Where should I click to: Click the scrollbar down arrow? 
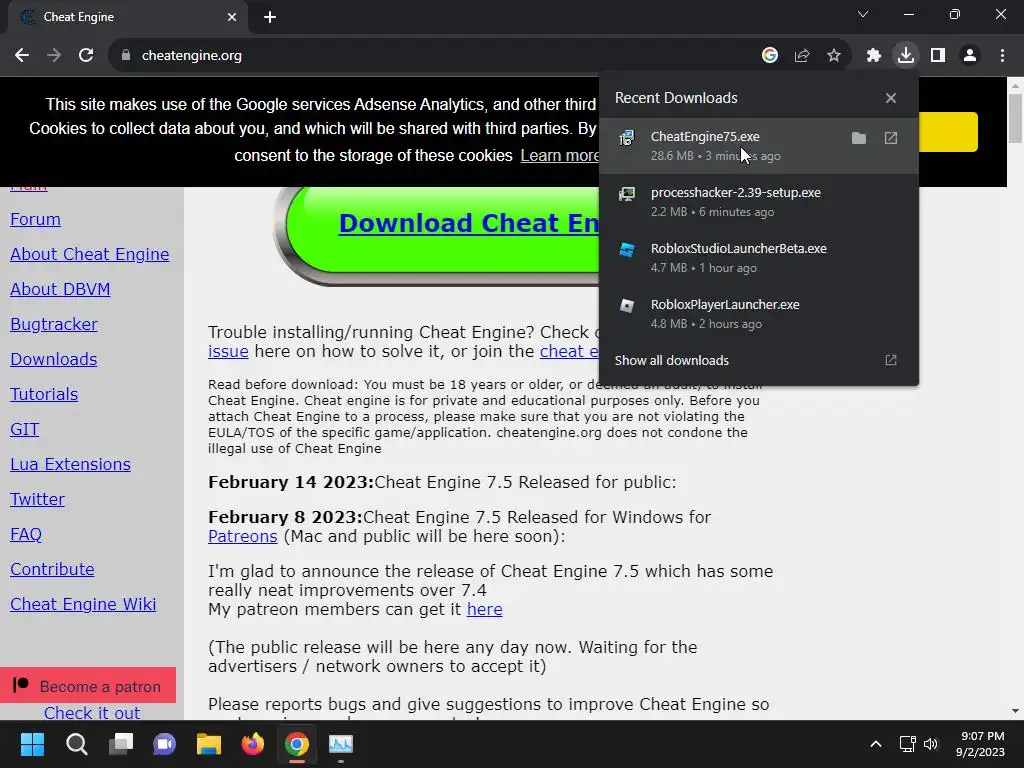[x=1016, y=711]
